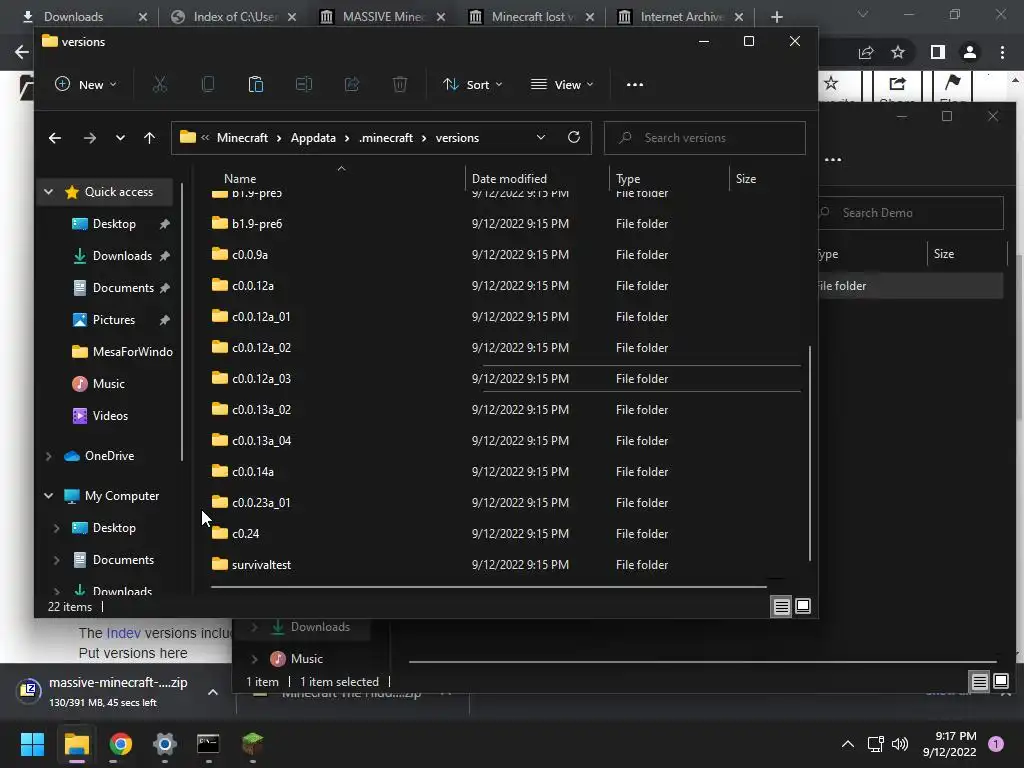Screen dimensions: 1024x768
Task: Refresh the versions folder listing
Action: tap(573, 137)
